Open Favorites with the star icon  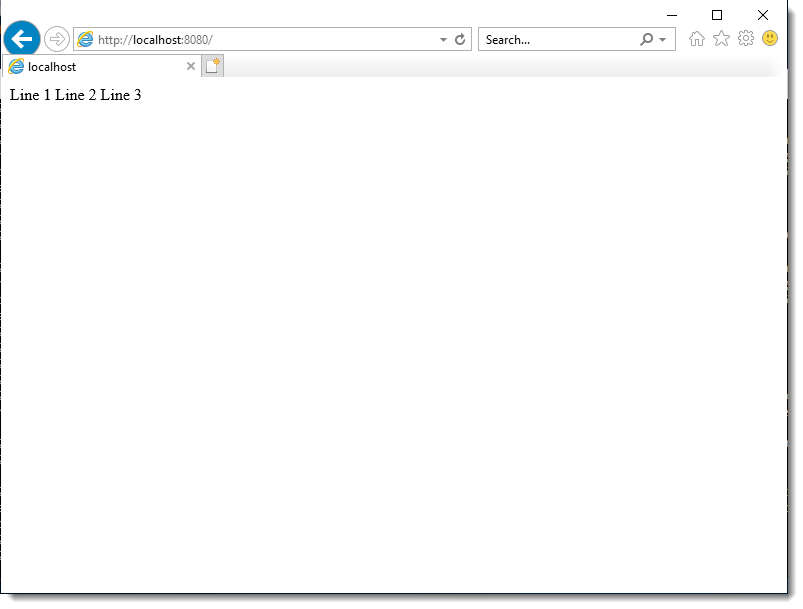(x=721, y=39)
